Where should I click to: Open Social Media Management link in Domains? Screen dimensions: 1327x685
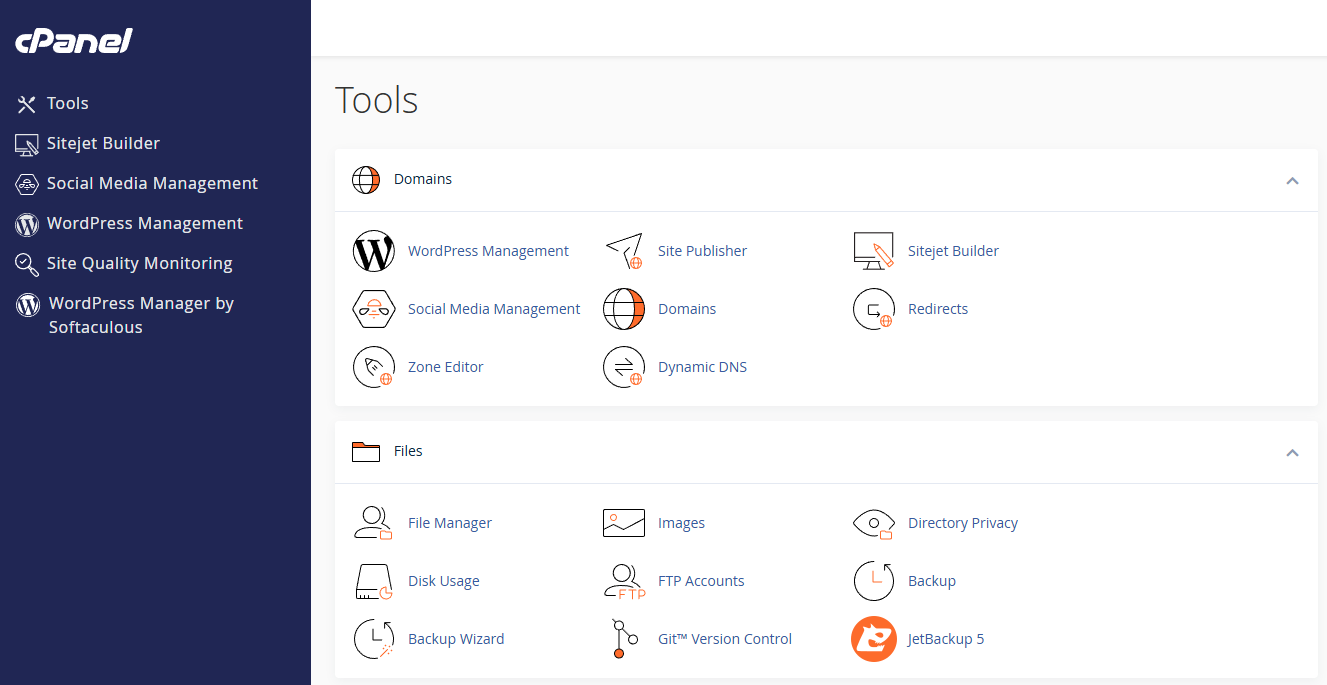click(494, 309)
